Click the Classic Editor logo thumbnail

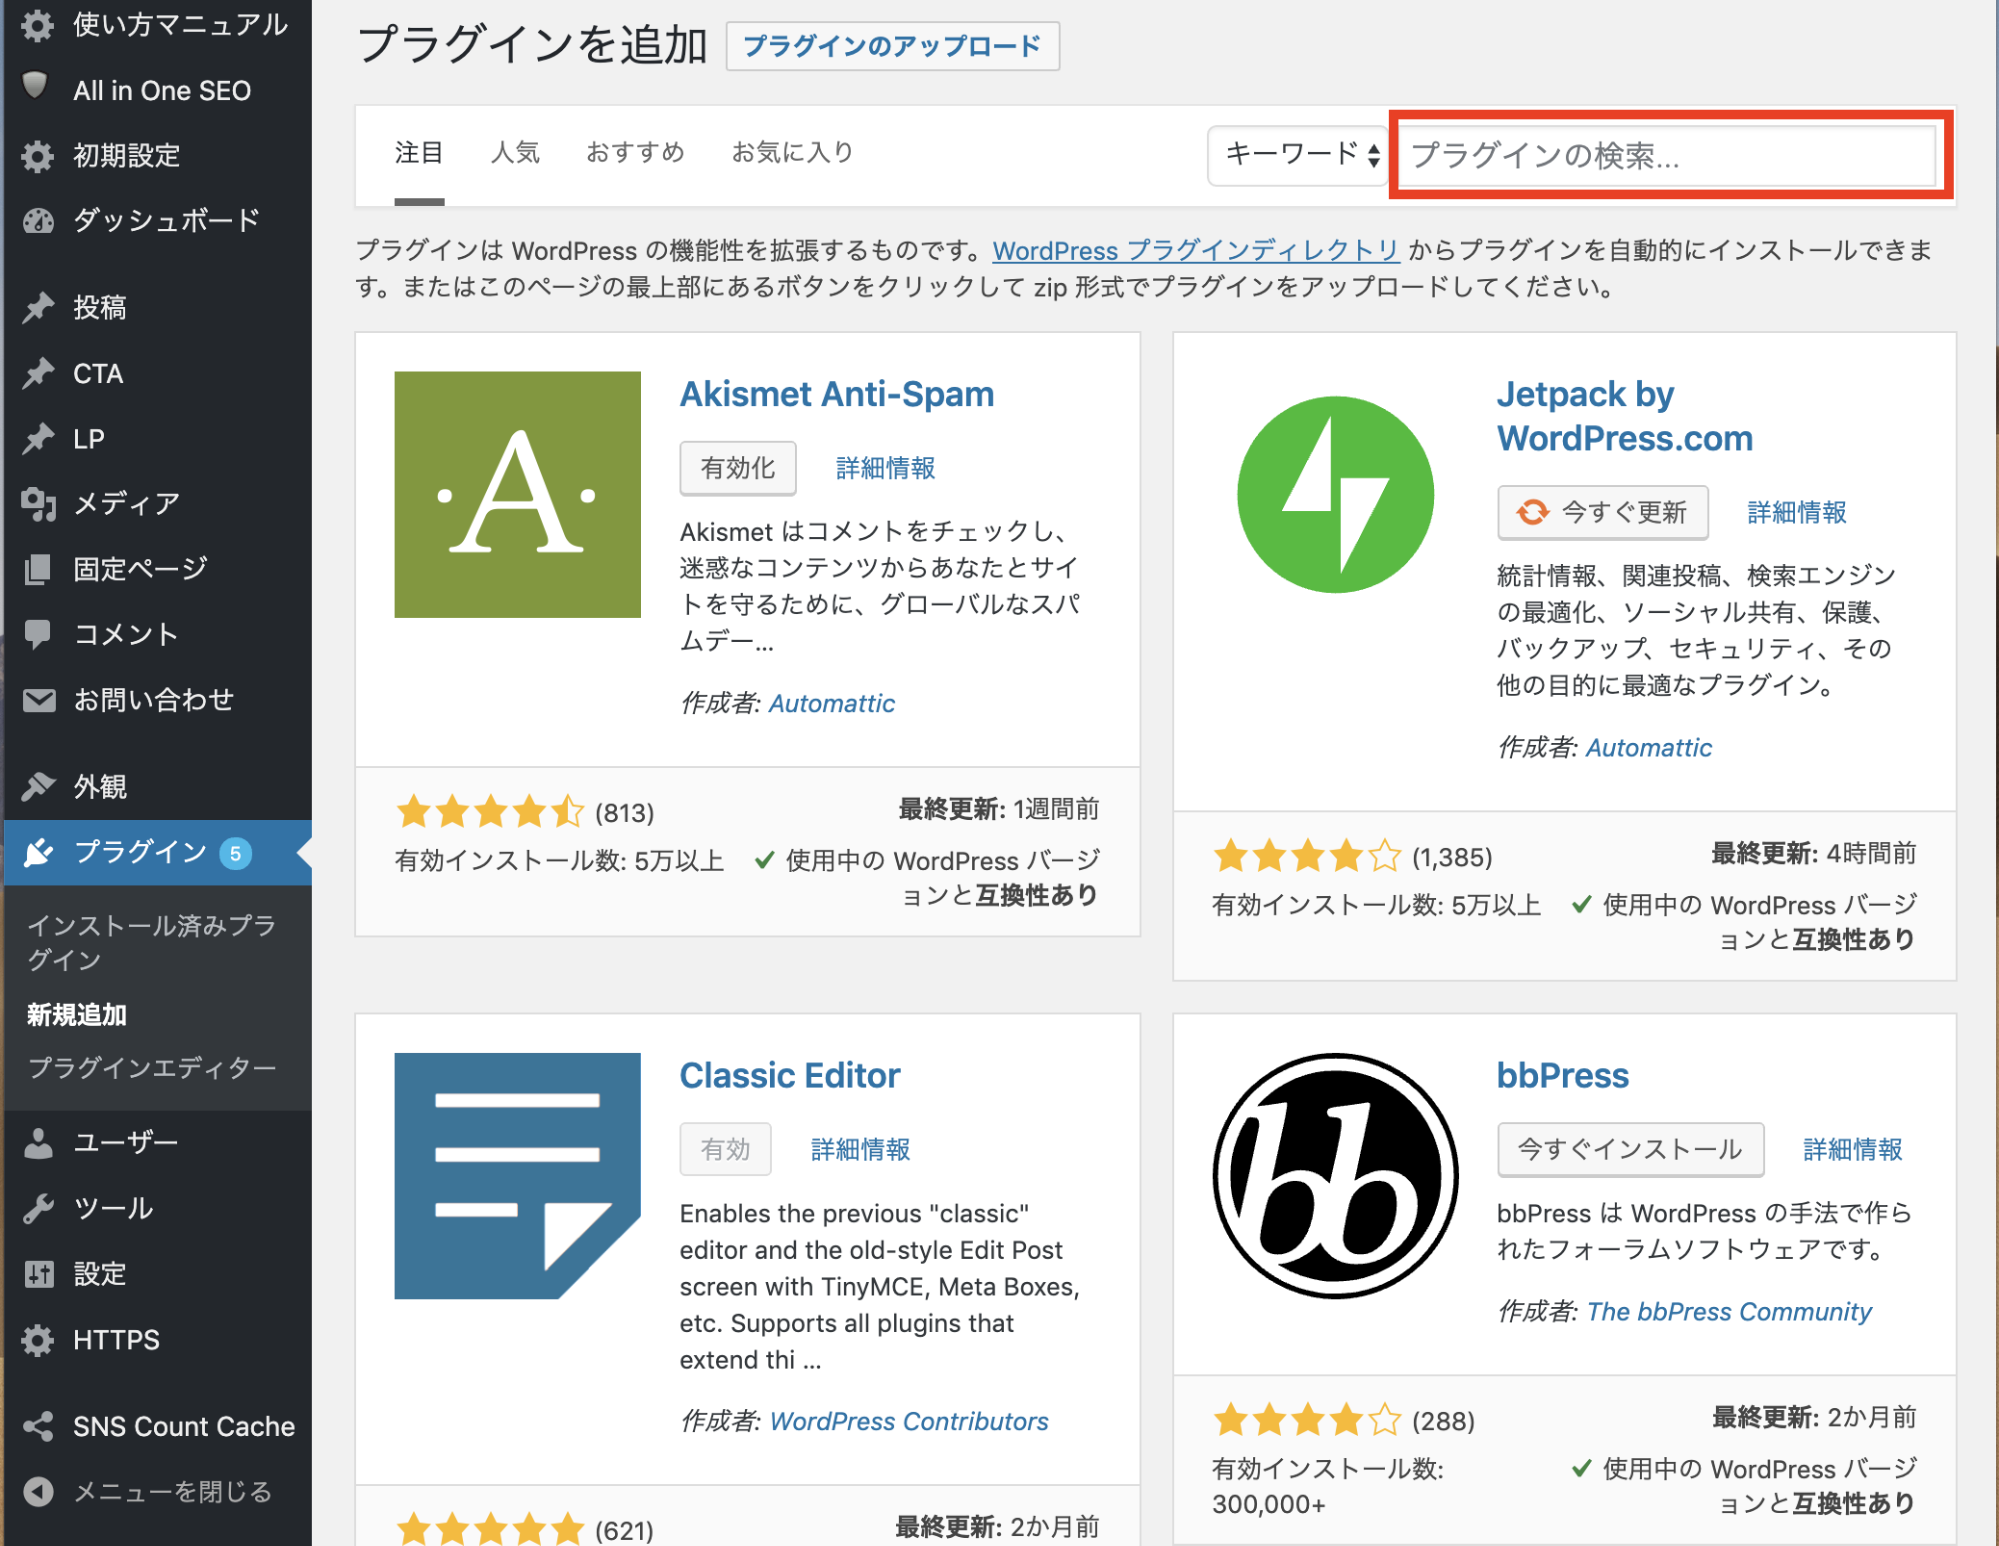pos(517,1176)
